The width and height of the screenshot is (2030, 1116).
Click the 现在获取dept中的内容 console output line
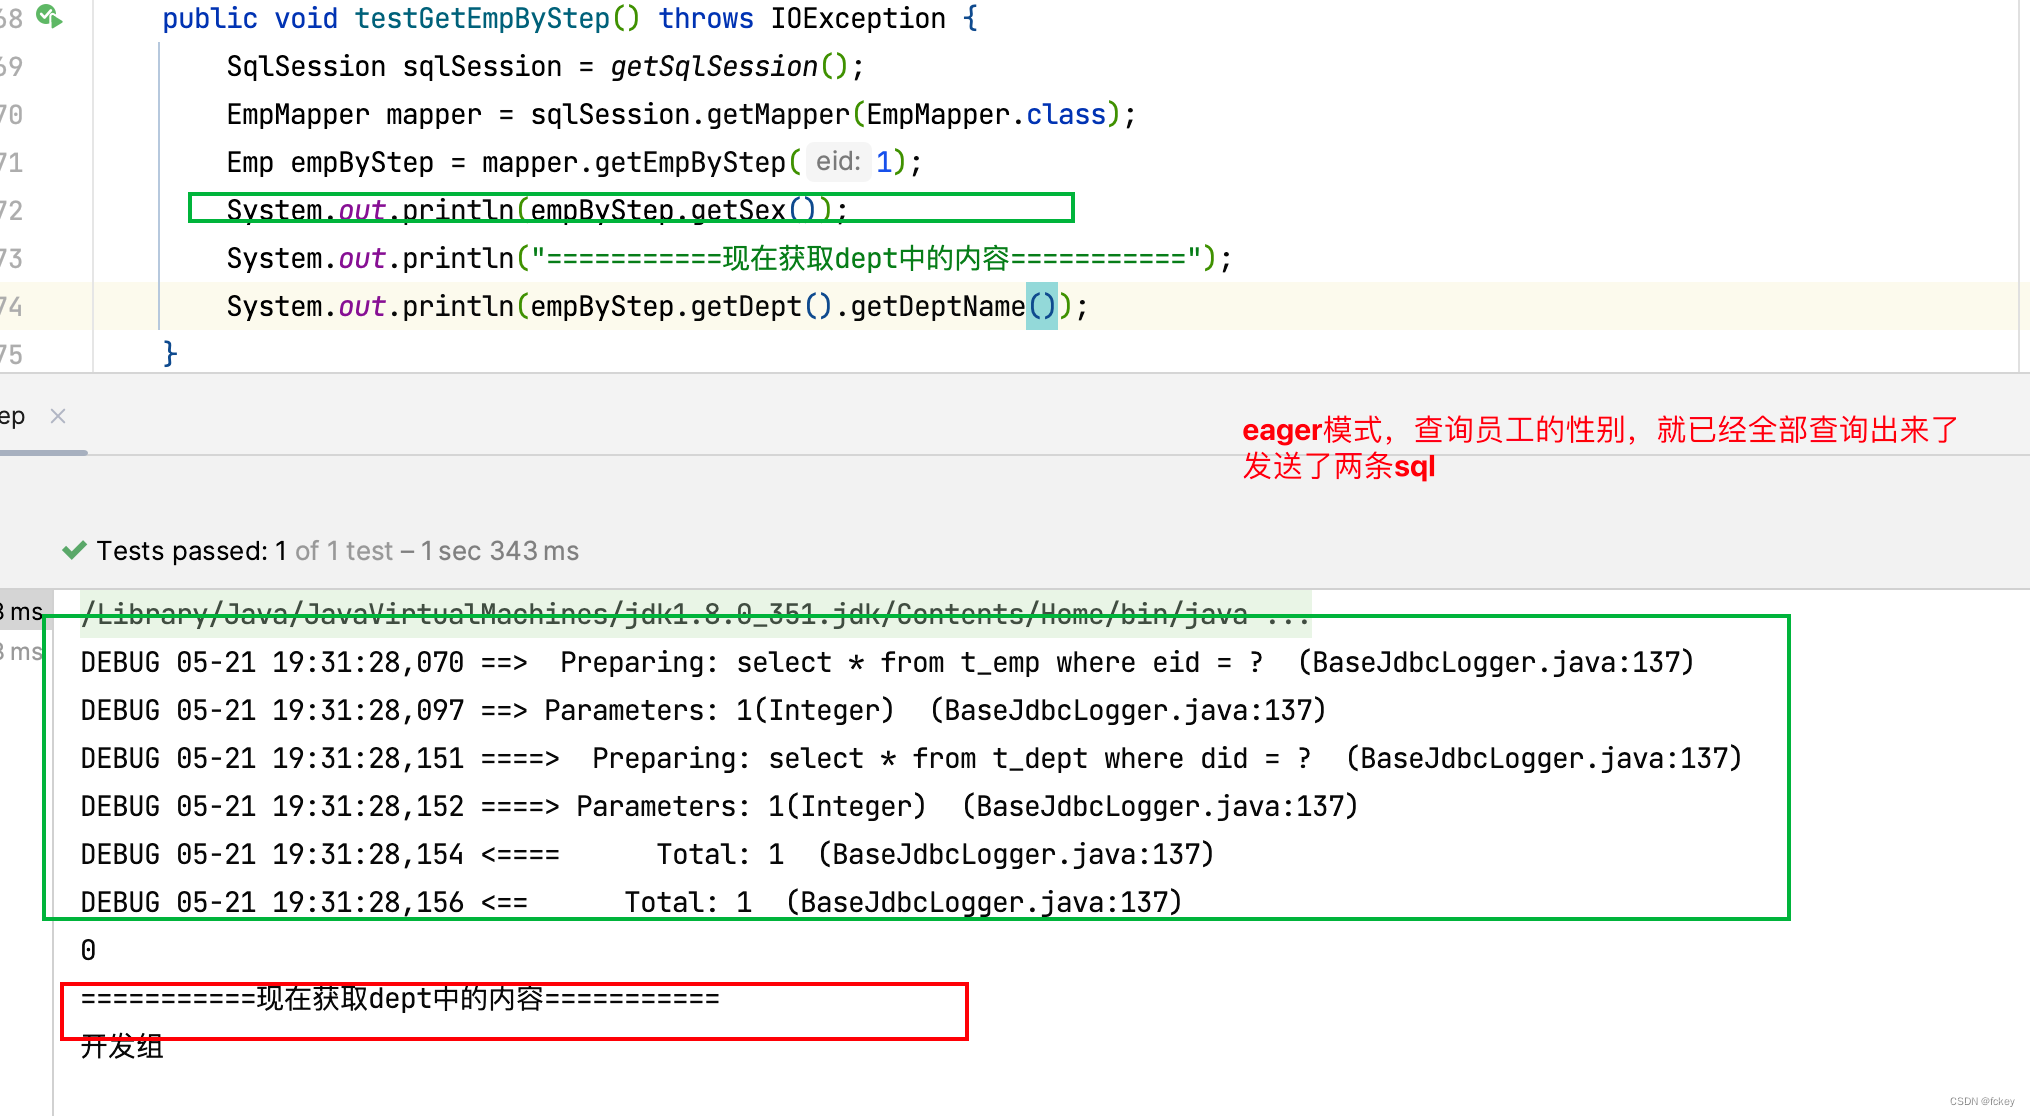tap(400, 998)
